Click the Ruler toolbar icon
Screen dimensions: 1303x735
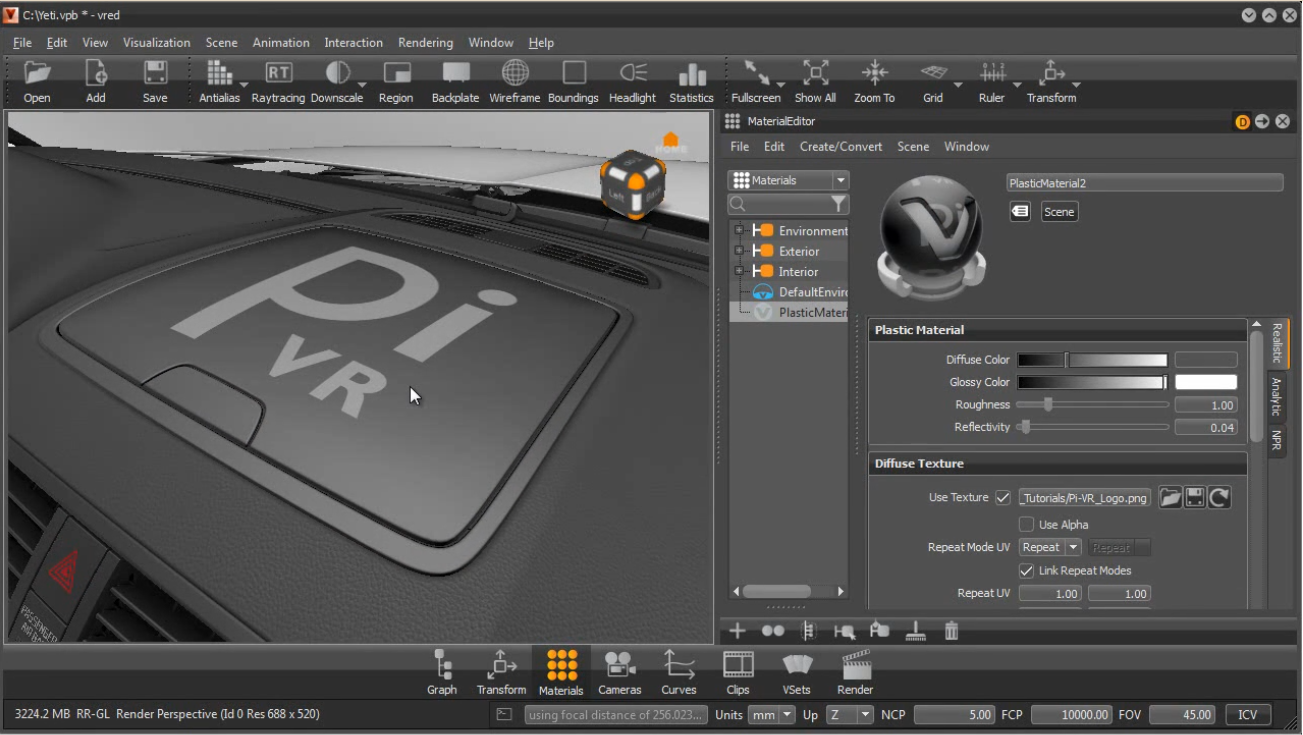pos(992,73)
